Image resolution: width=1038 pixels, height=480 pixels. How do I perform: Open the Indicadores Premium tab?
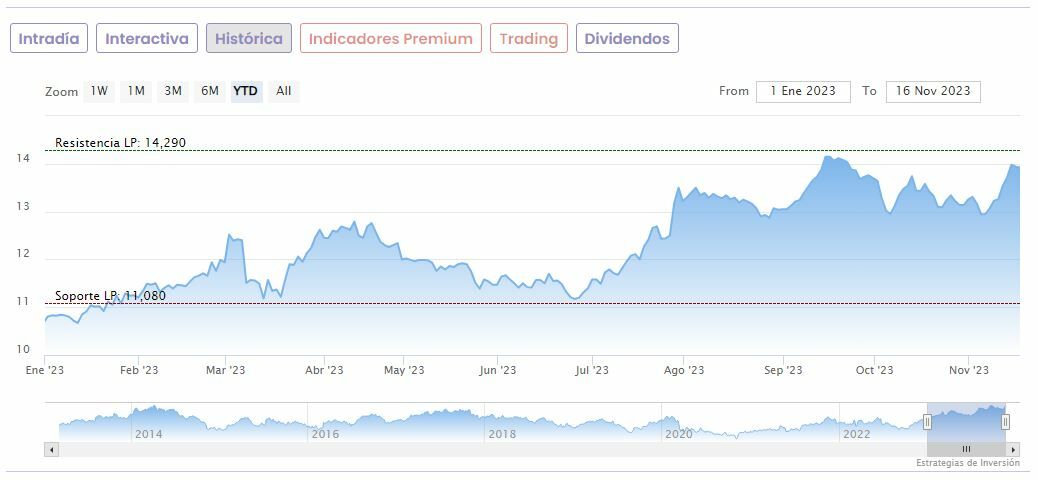(390, 39)
